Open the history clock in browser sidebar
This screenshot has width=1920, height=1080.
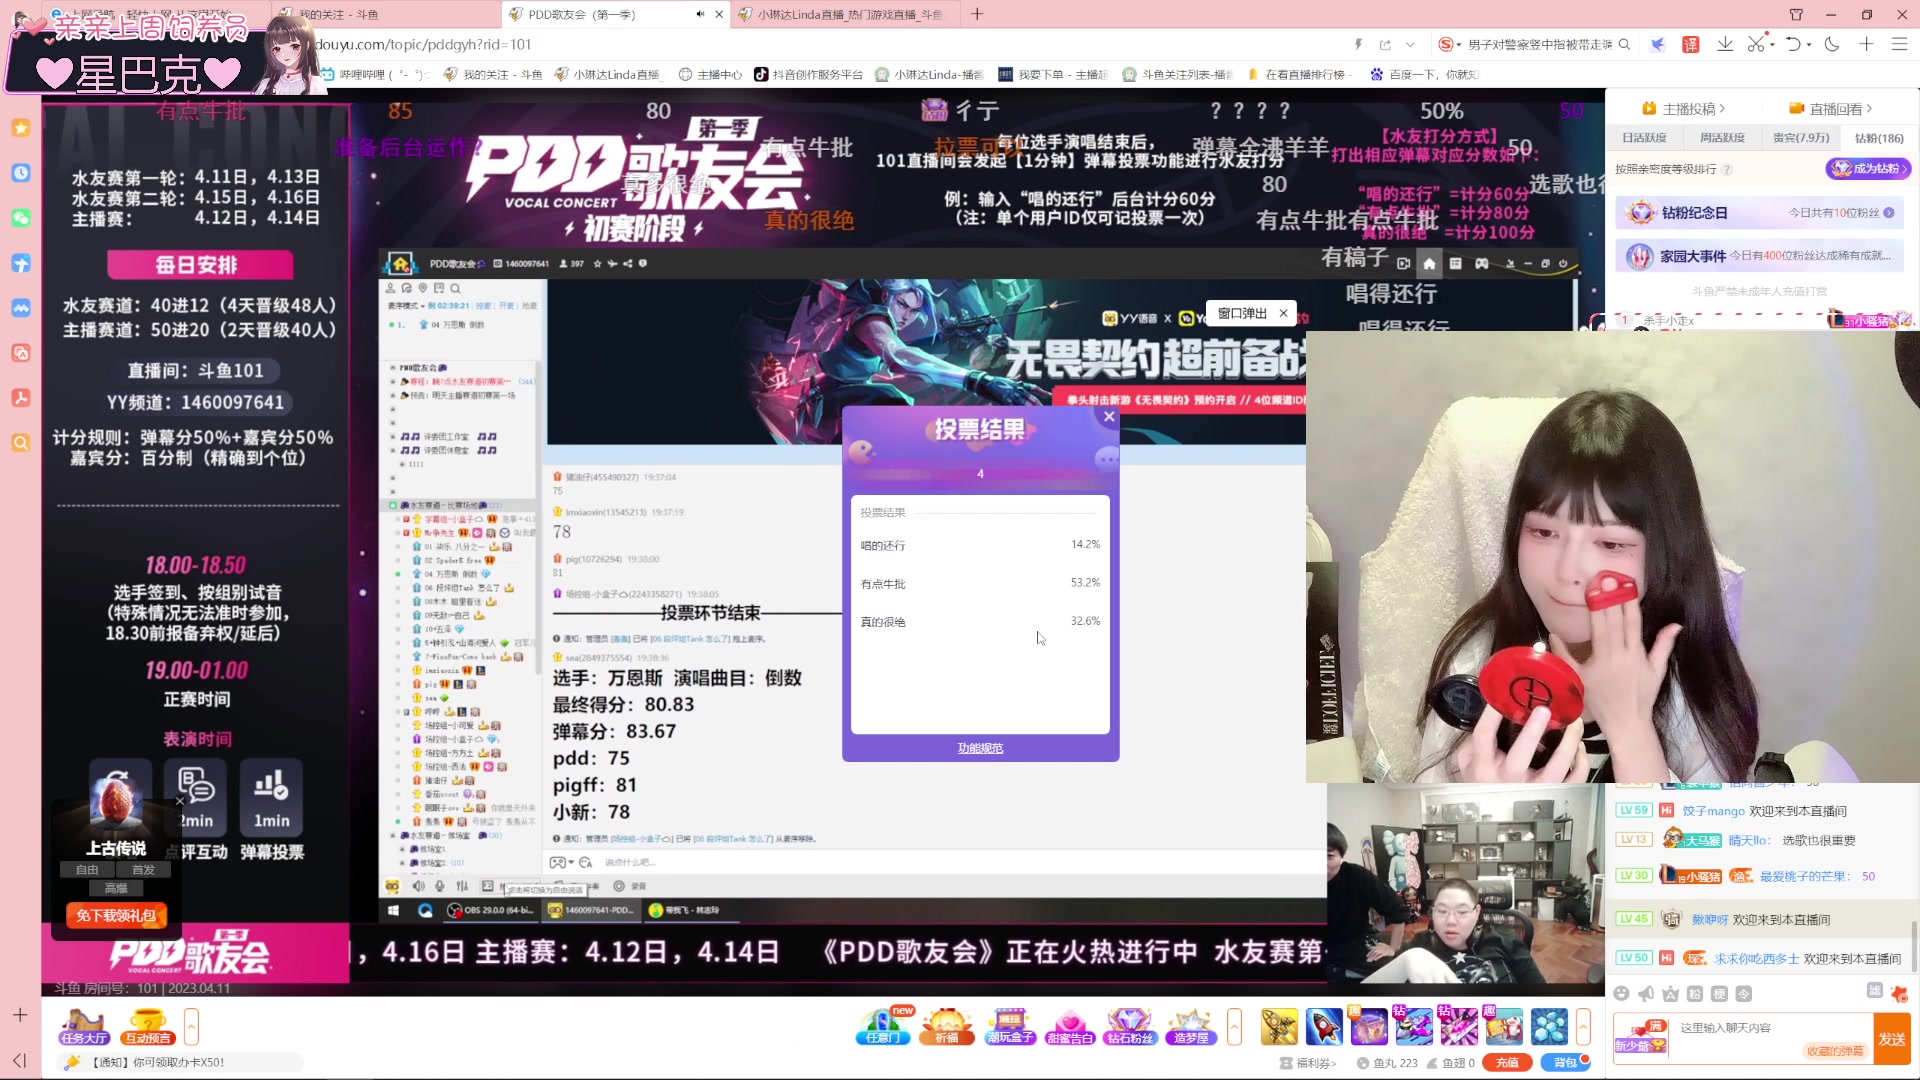pos(21,173)
